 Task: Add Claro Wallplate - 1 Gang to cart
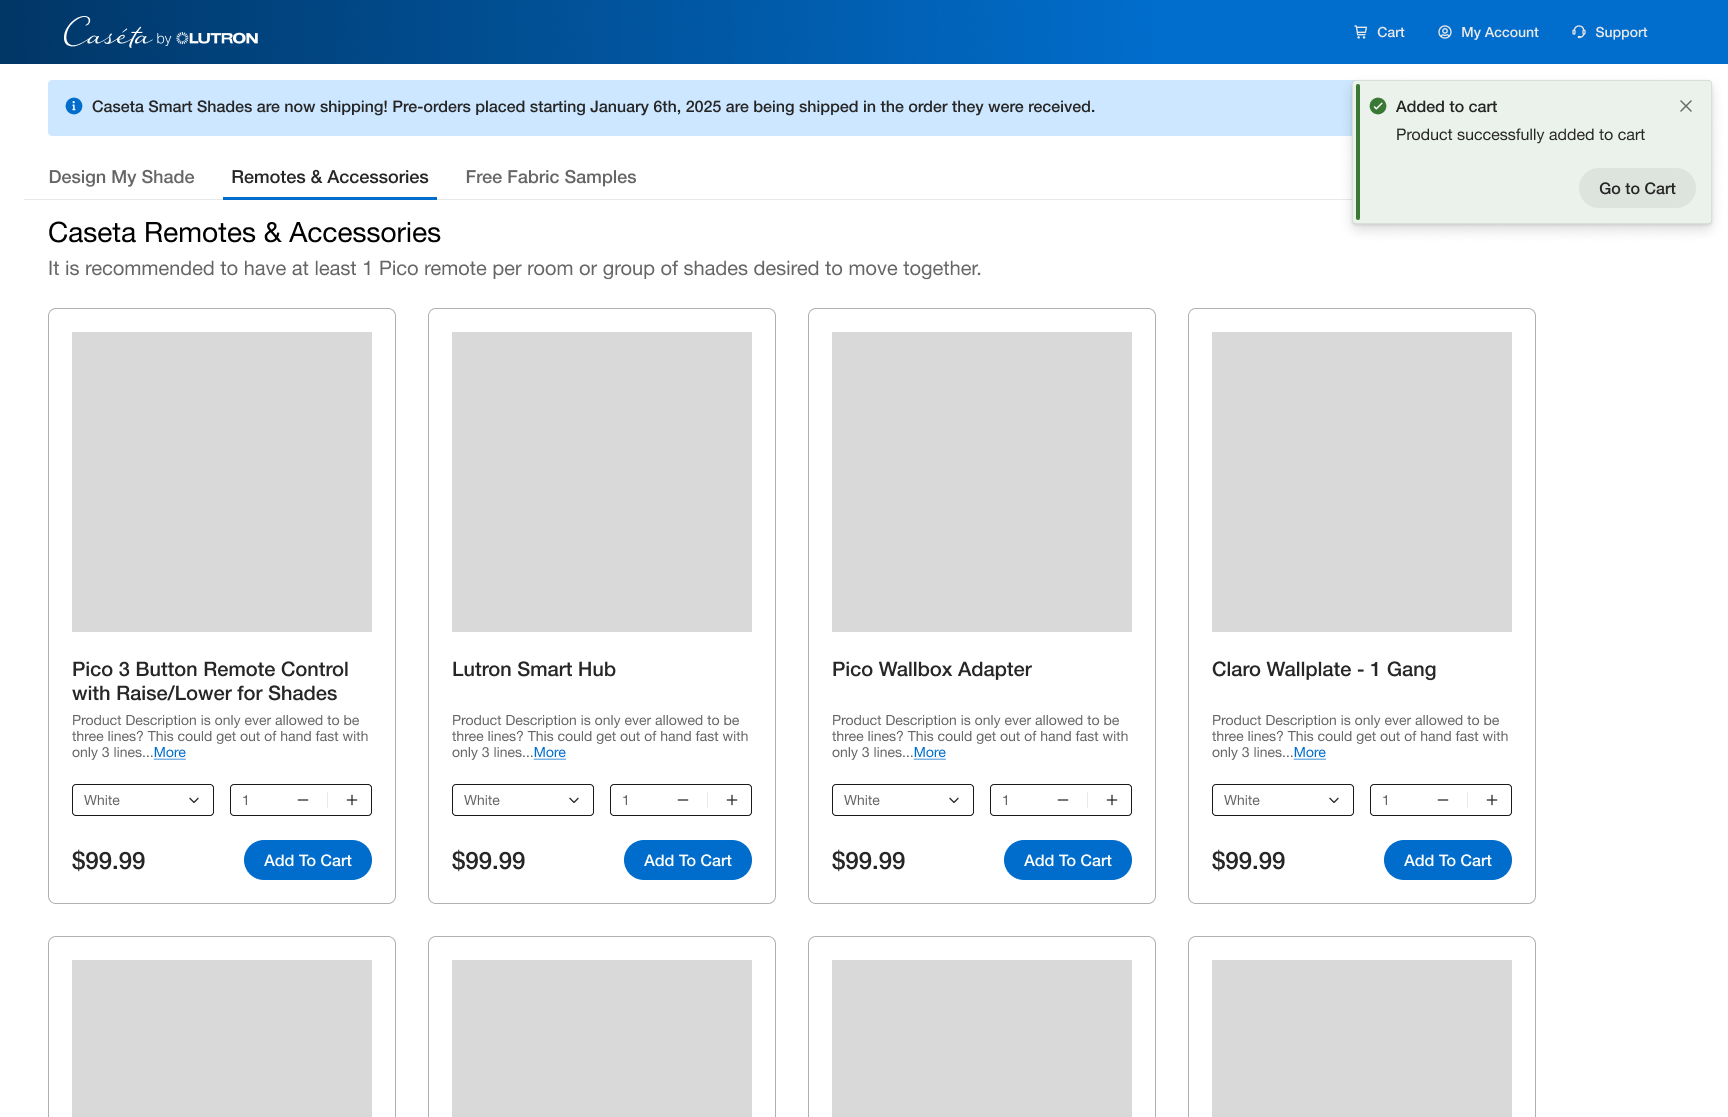[x=1448, y=860]
